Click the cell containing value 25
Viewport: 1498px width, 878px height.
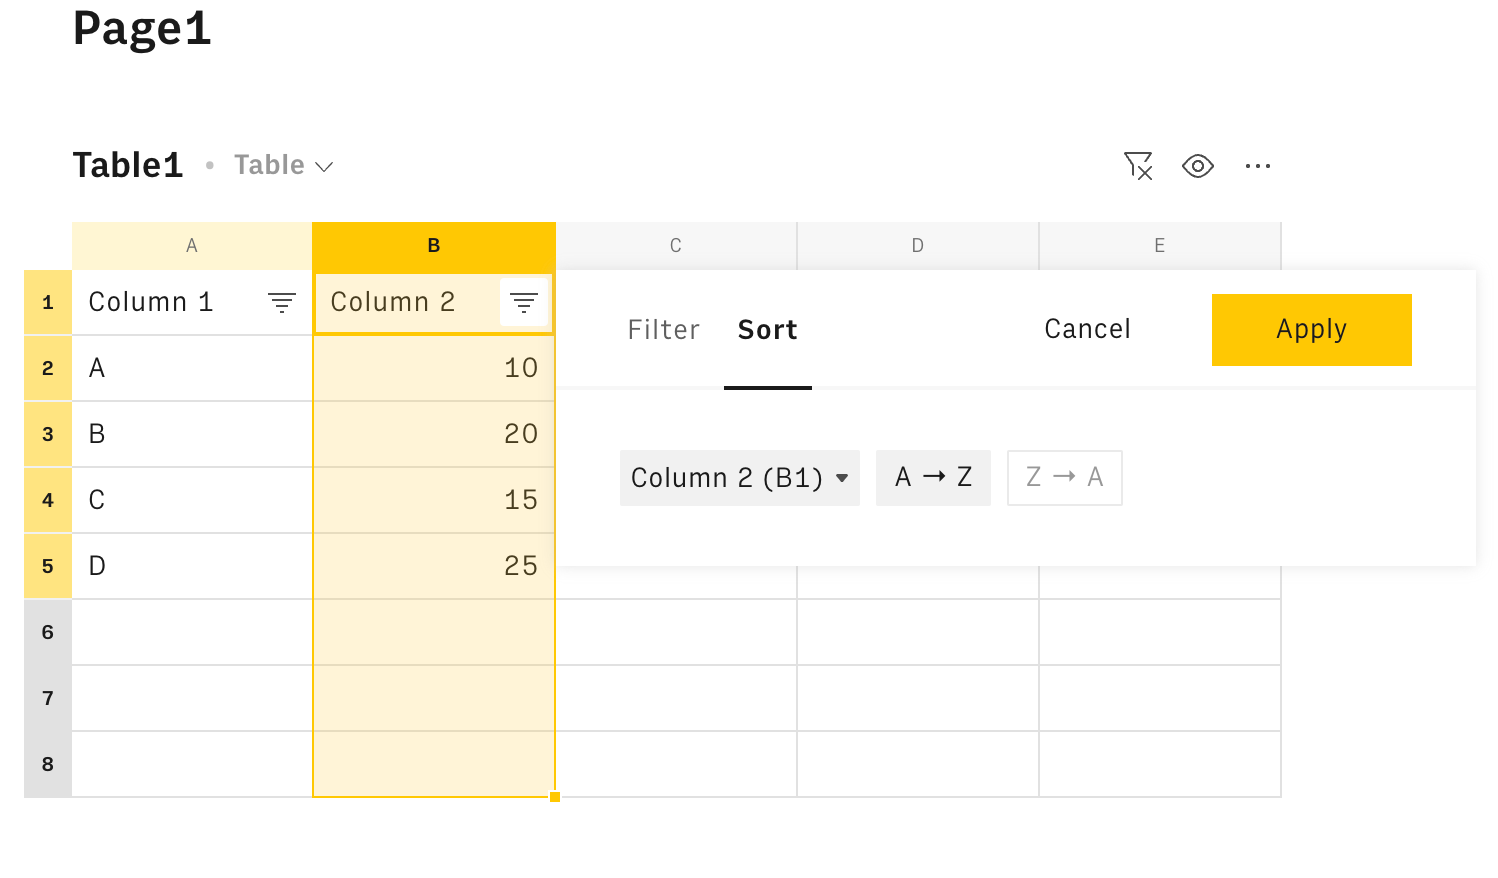pos(434,566)
